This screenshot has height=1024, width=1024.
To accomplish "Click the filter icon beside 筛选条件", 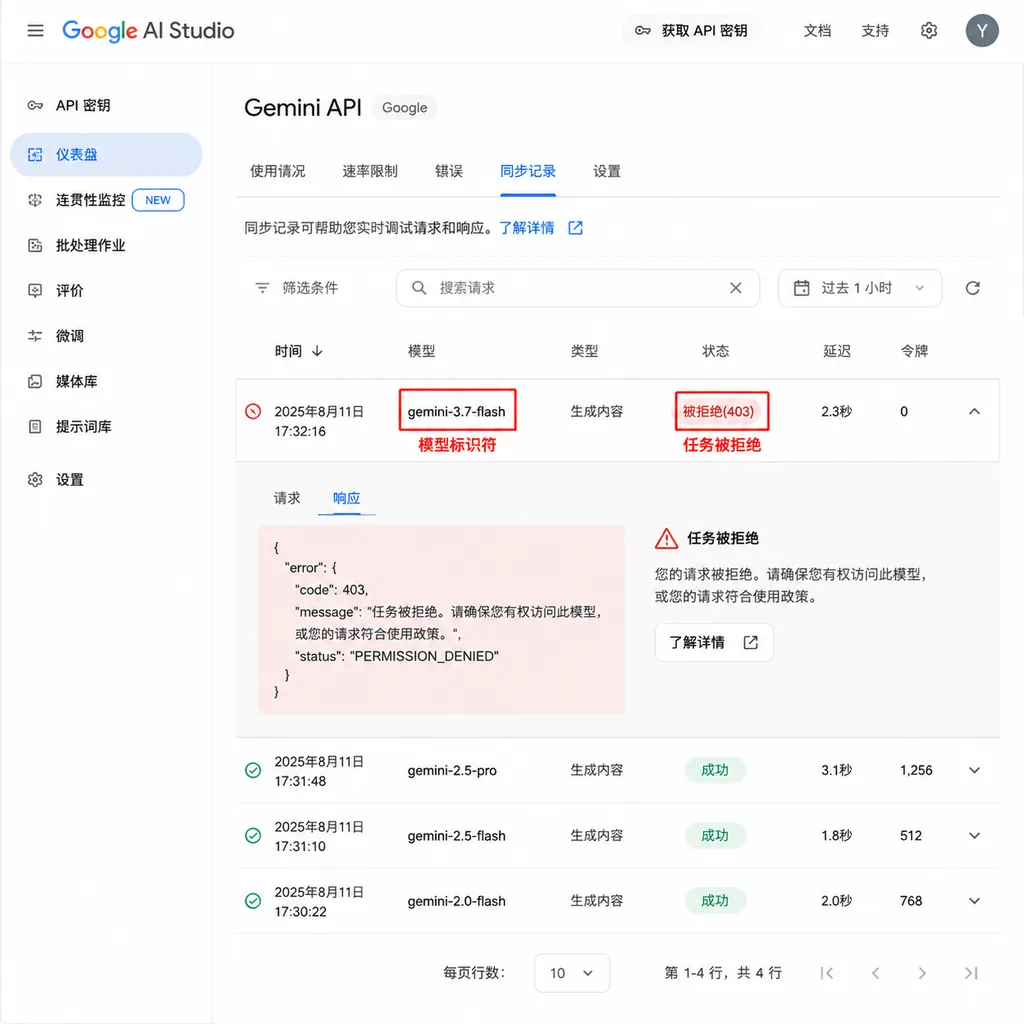I will pyautogui.click(x=263, y=288).
